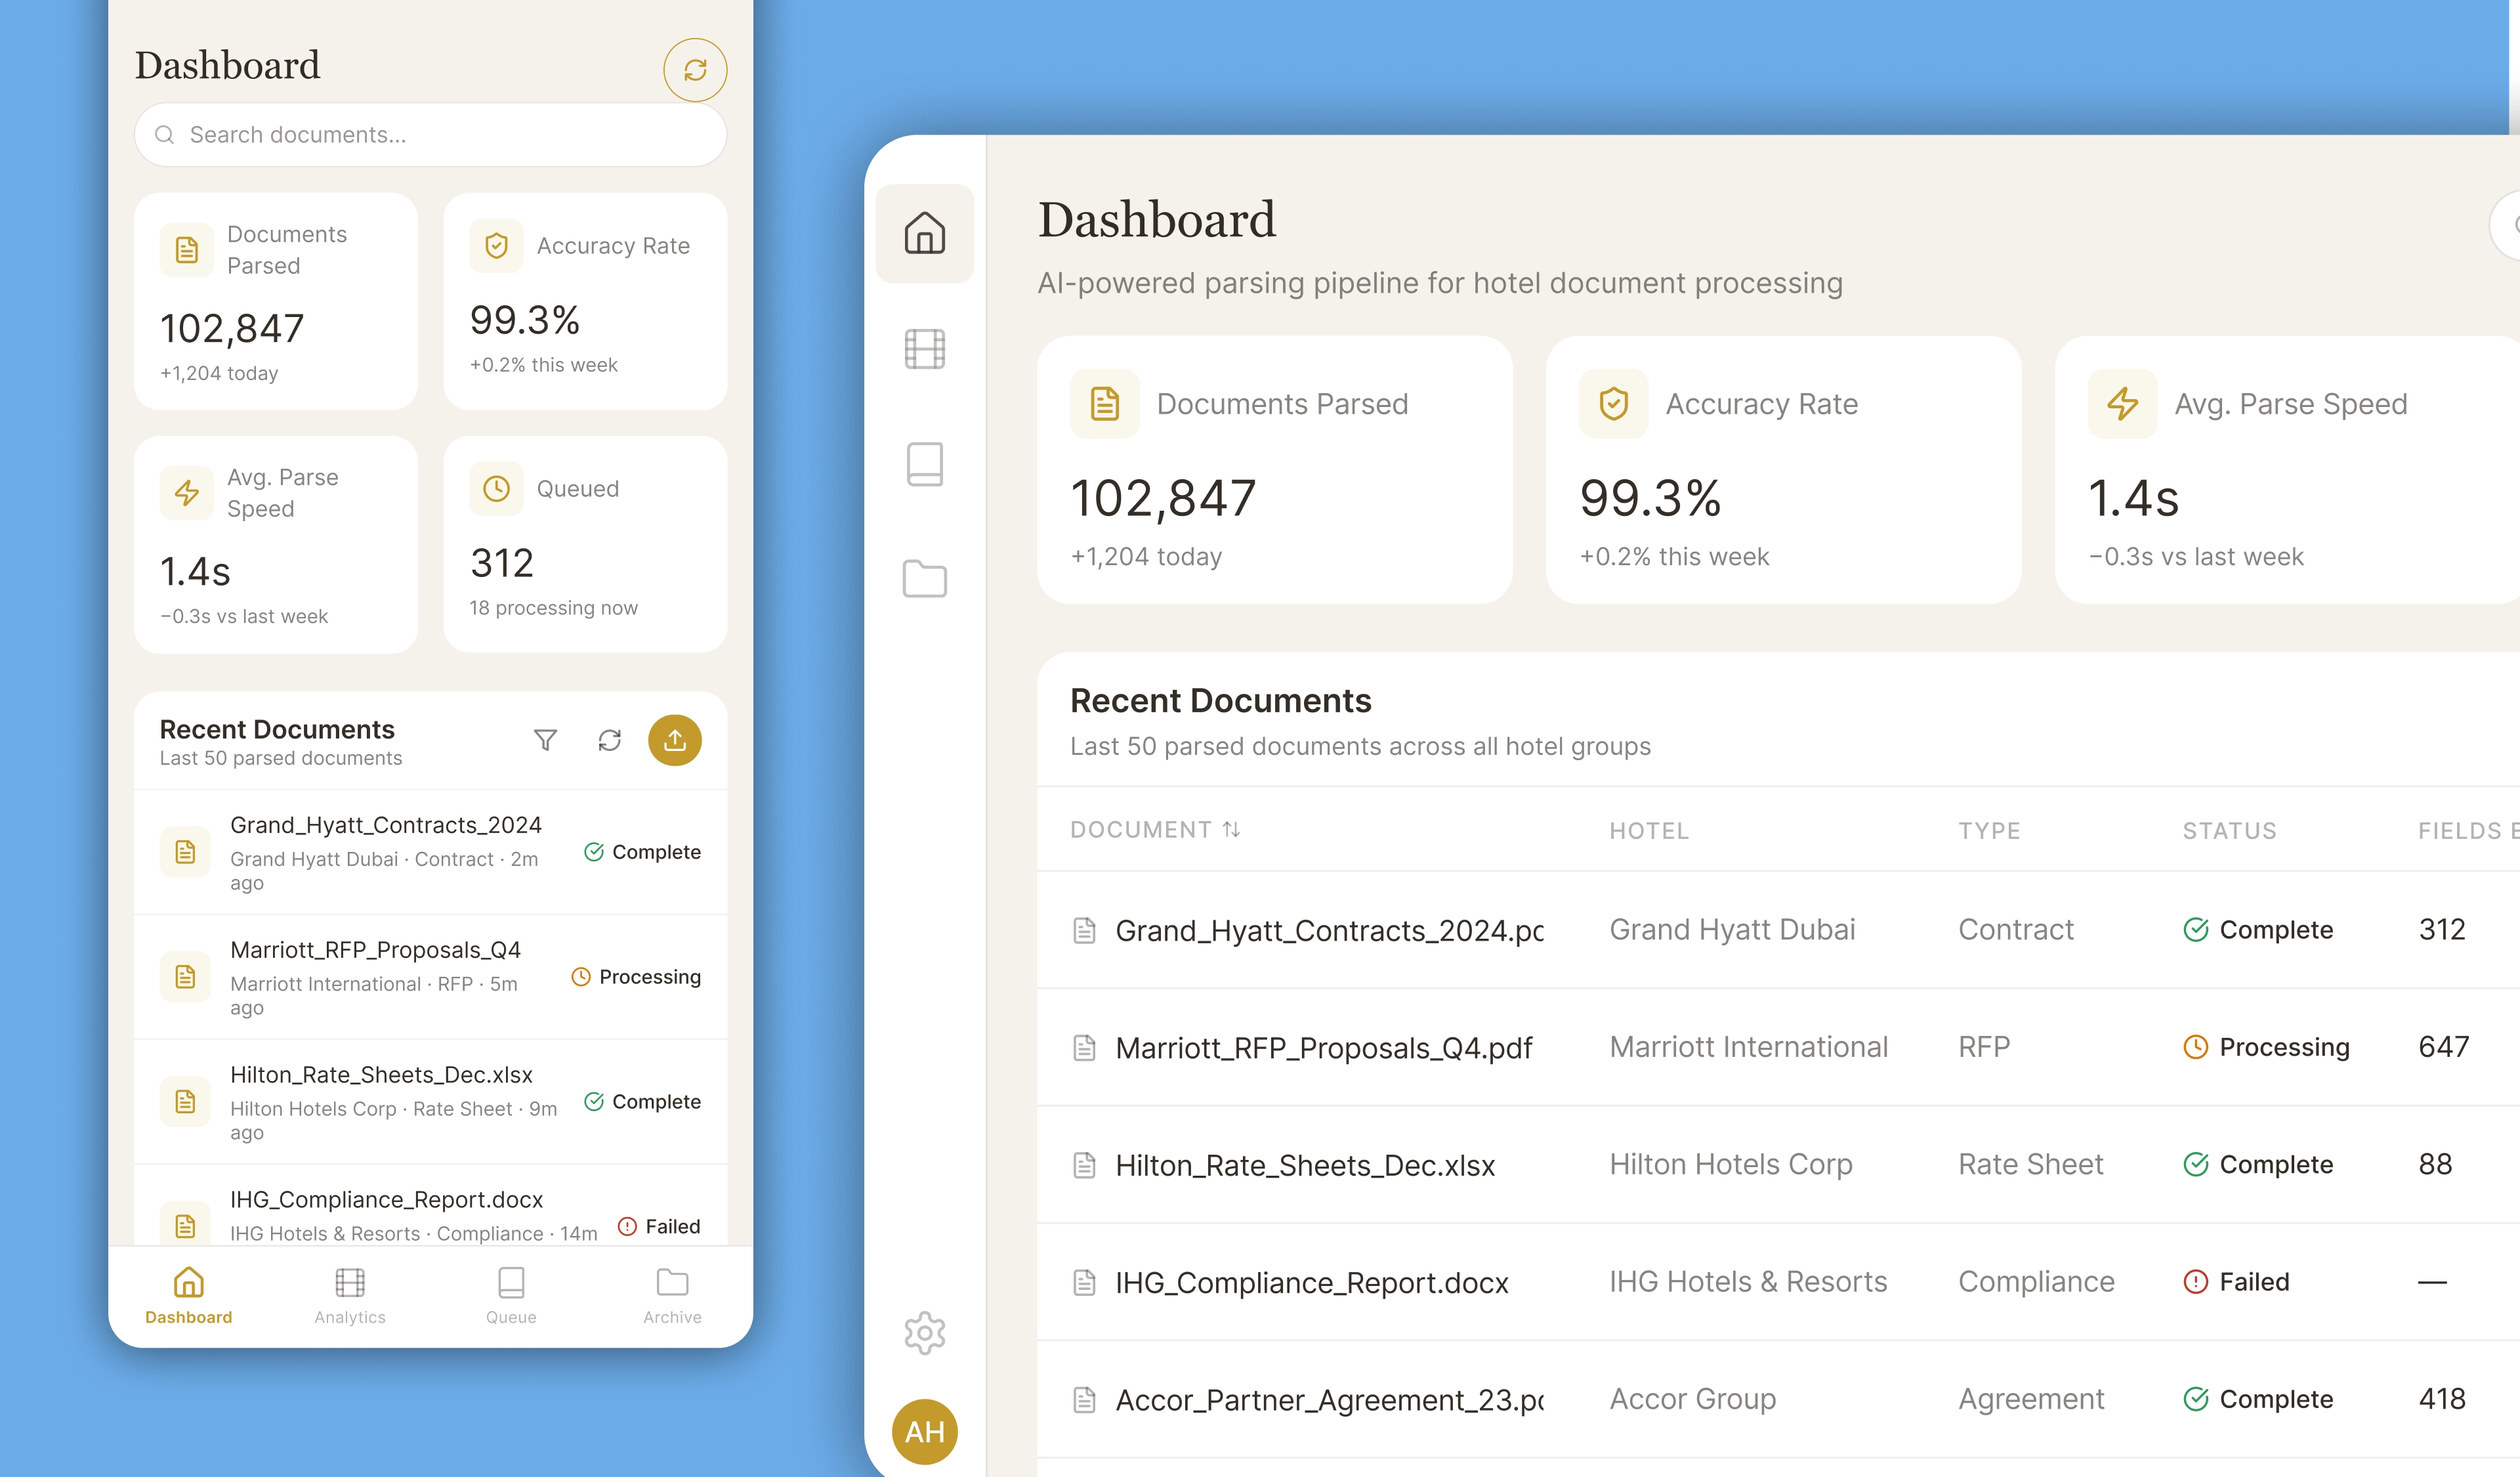Click the file icon beside IHG_Compliance_Report.docx in the desktop table
Screen dimensions: 2520x1477
click(1084, 1282)
